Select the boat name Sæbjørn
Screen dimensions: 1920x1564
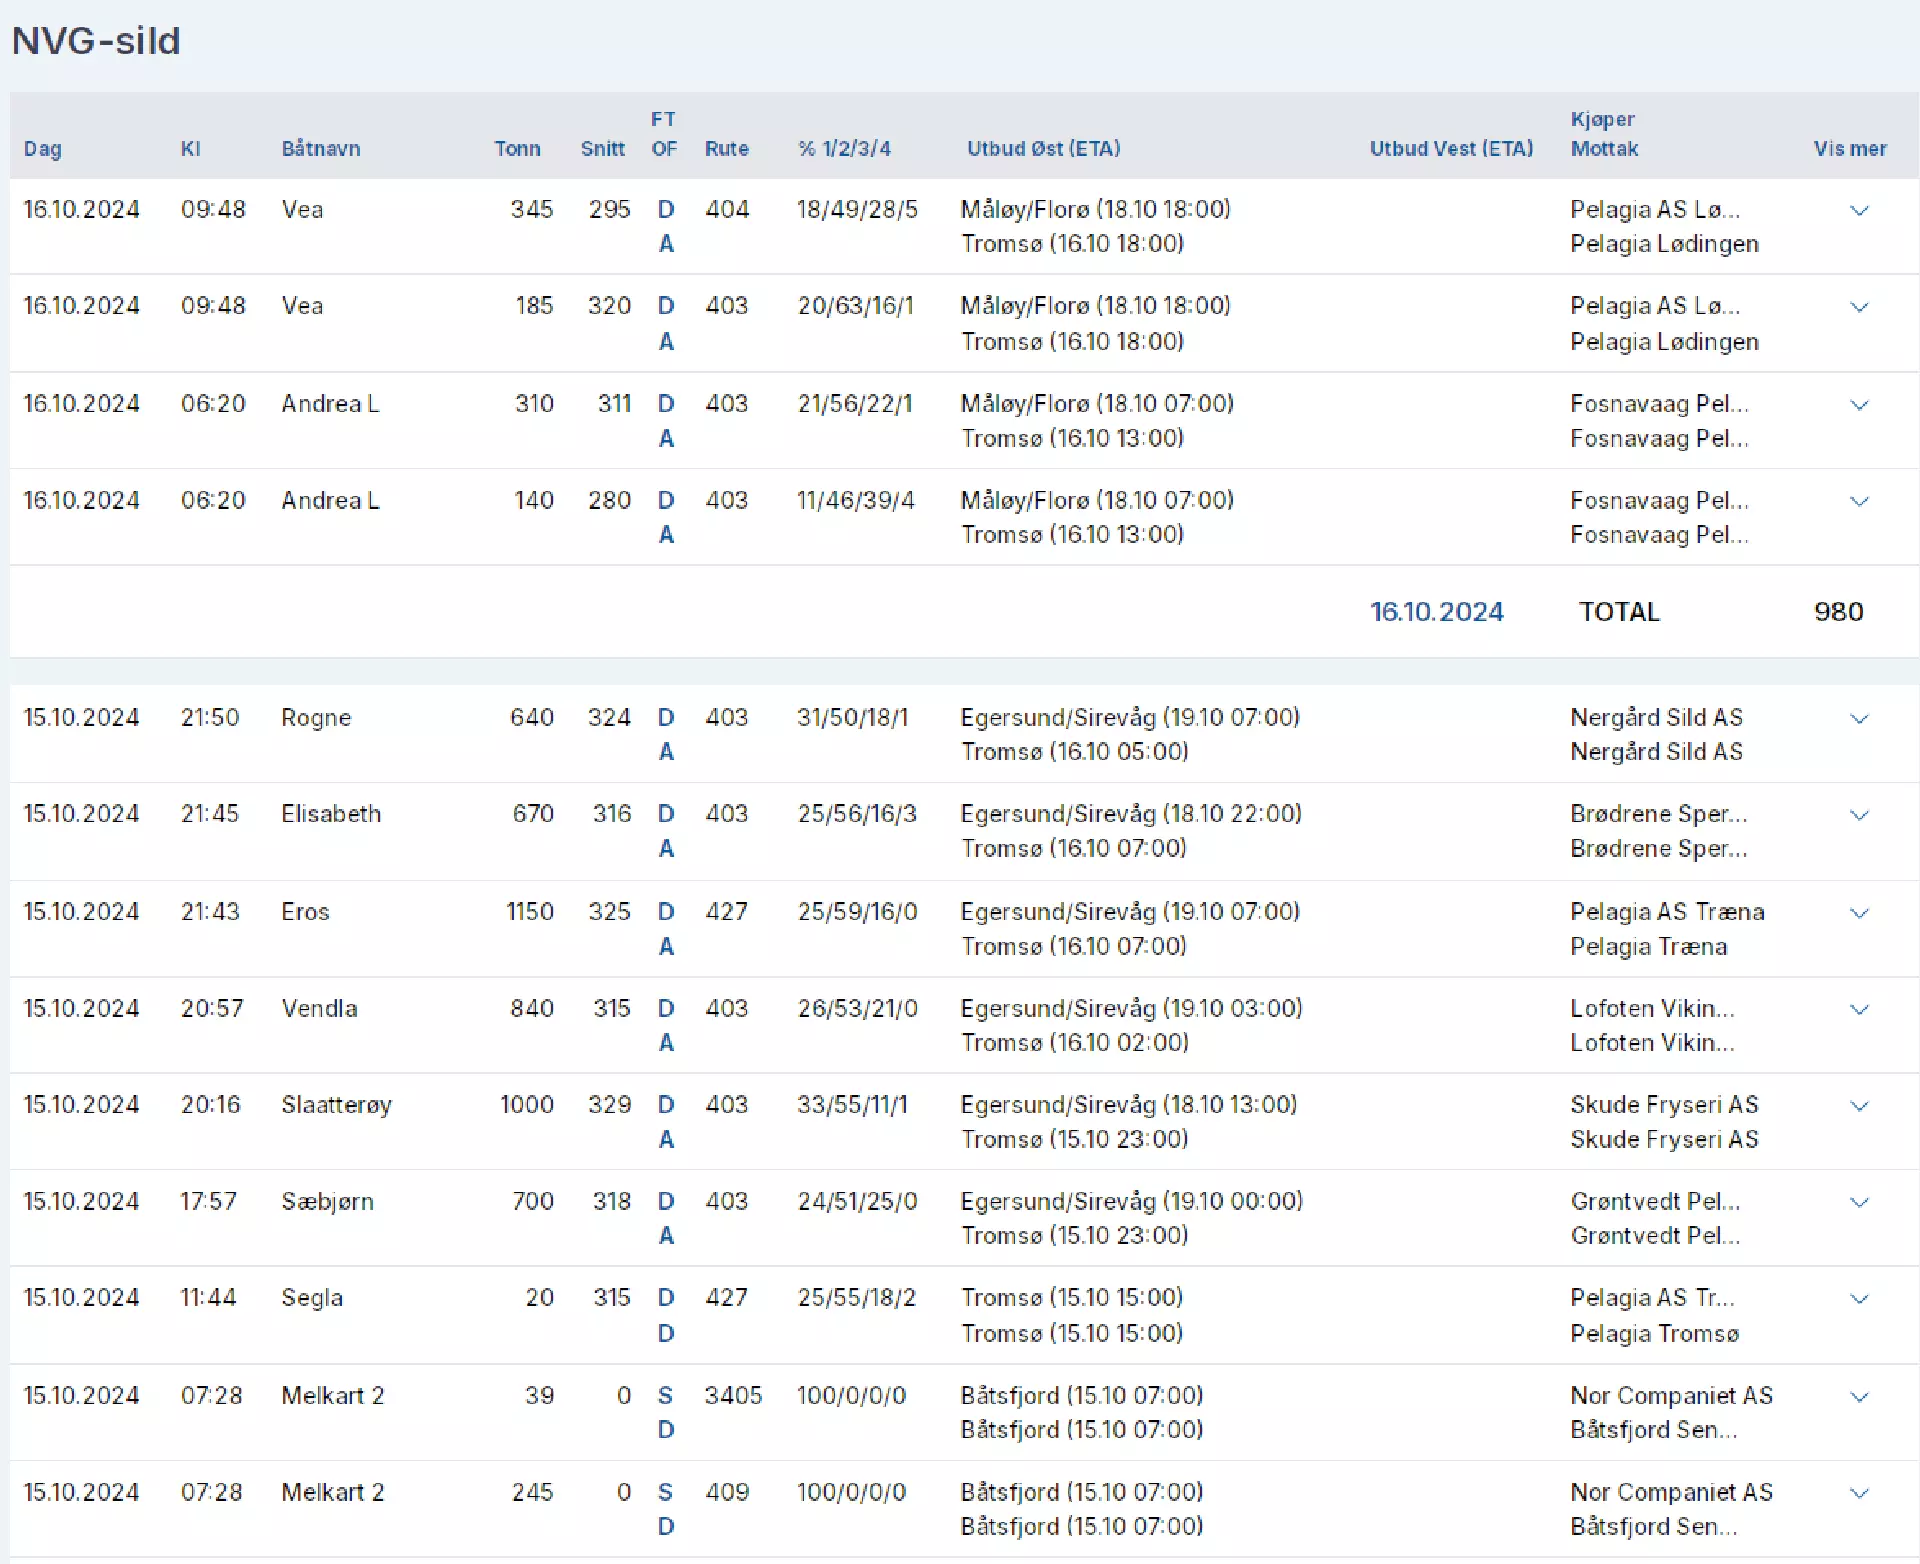pos(327,1201)
